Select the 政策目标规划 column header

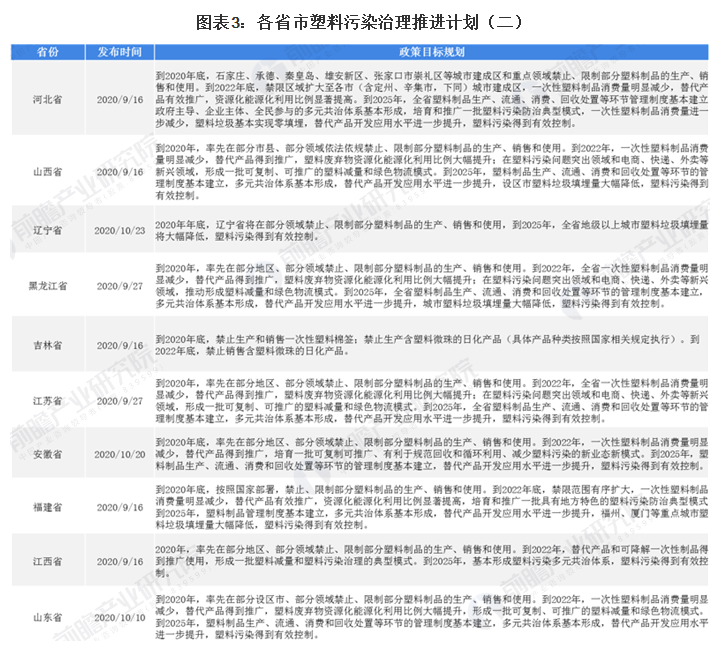point(432,52)
